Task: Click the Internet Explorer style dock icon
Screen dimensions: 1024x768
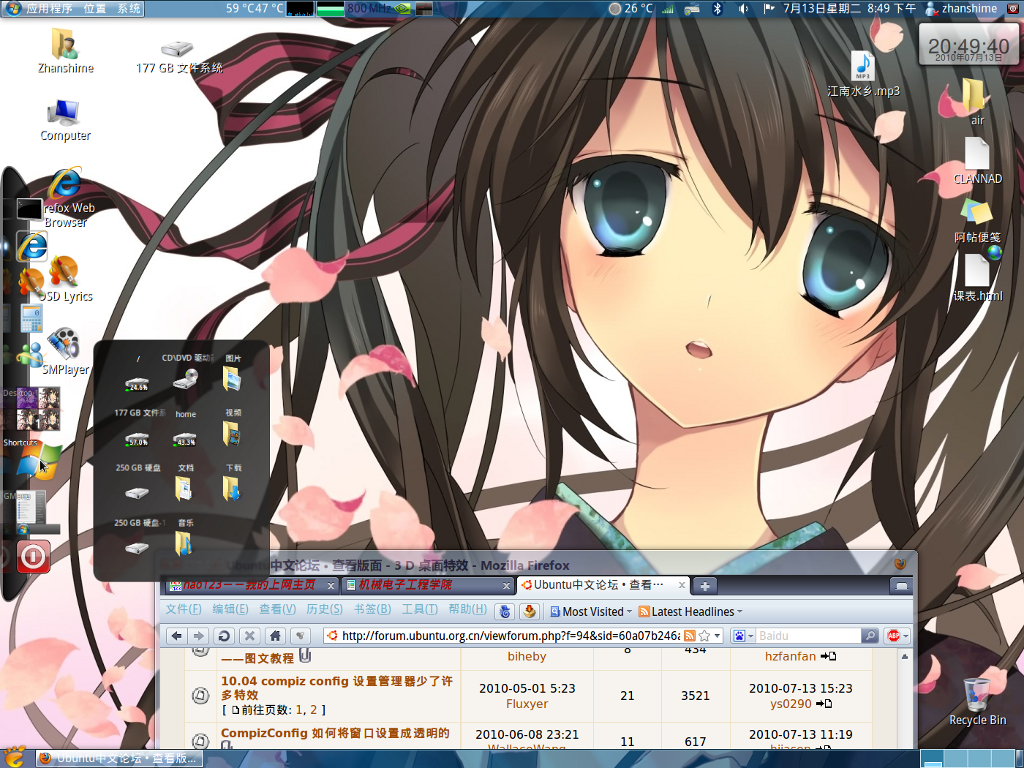Action: coord(31,247)
